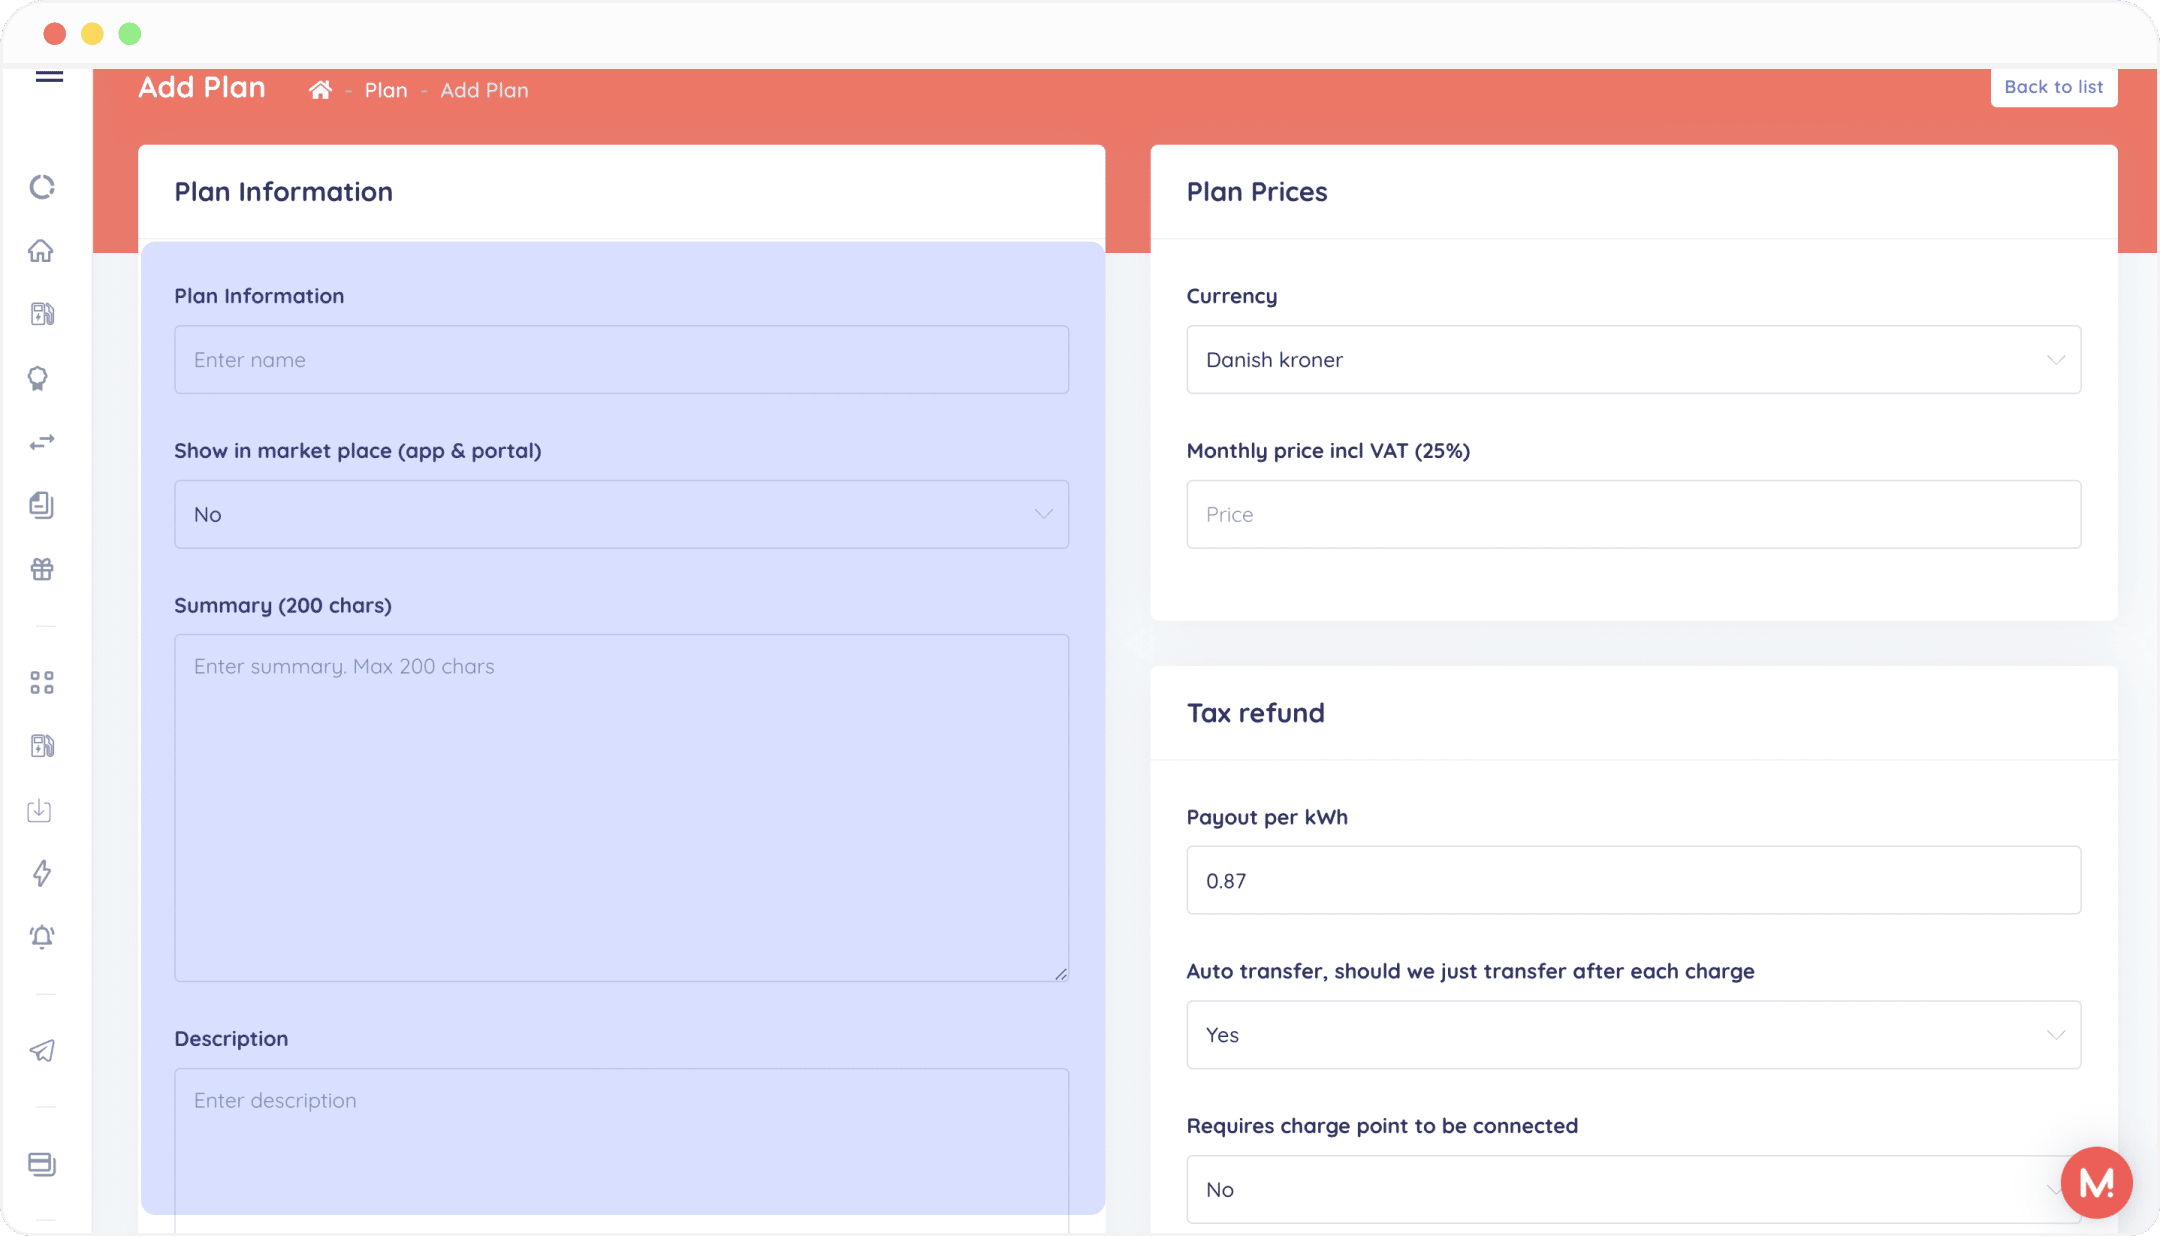This screenshot has height=1237, width=2160.
Task: Open the red M chat widget
Action: tap(2096, 1183)
